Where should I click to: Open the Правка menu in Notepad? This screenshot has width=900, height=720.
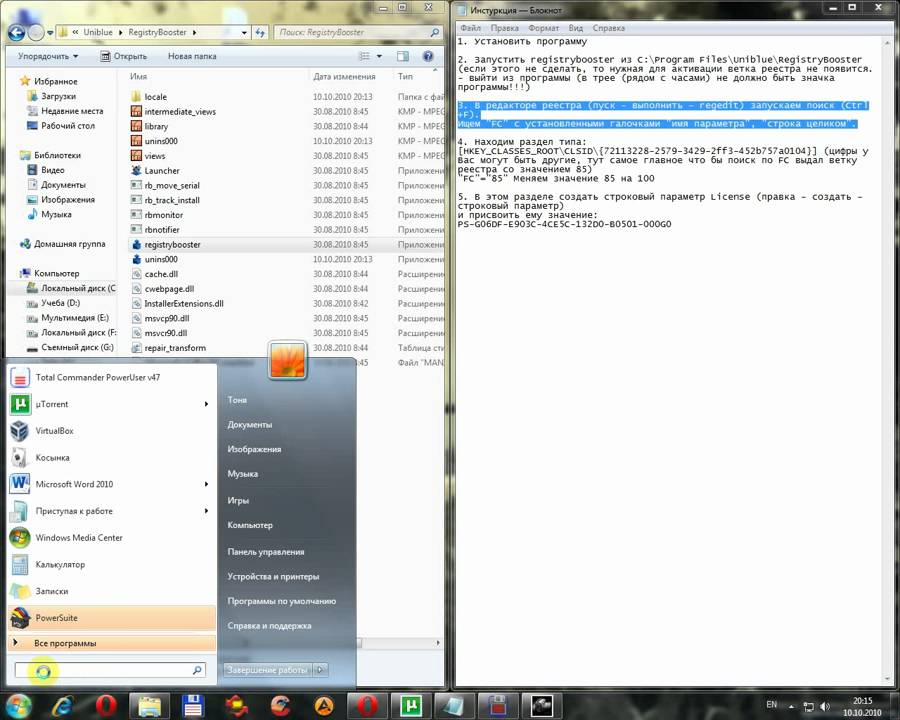tap(505, 28)
